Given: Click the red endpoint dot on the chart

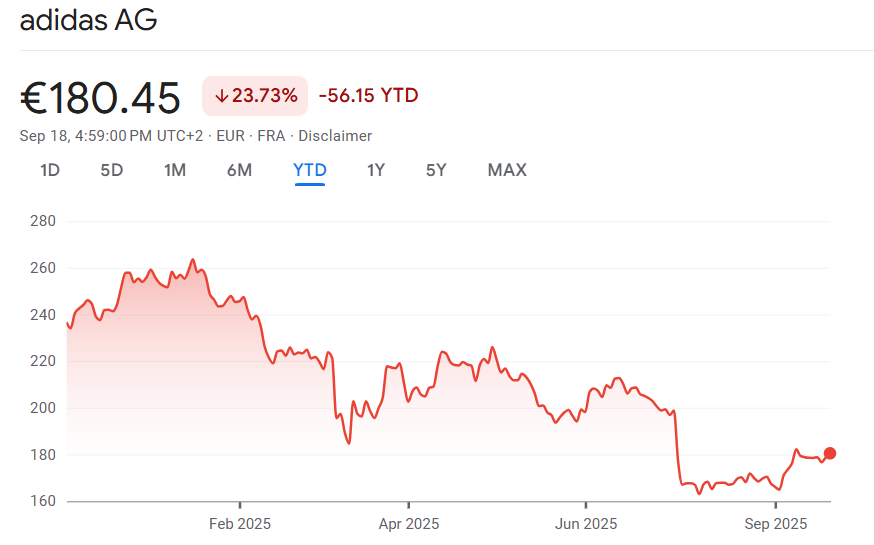Looking at the screenshot, I should 829,453.
